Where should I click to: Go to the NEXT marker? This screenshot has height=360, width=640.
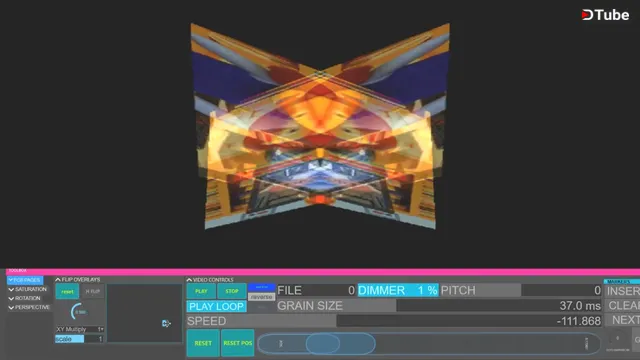tap(622, 320)
